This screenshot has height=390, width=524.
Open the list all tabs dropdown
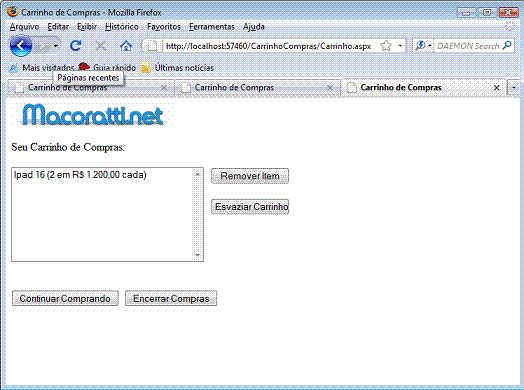click(514, 88)
